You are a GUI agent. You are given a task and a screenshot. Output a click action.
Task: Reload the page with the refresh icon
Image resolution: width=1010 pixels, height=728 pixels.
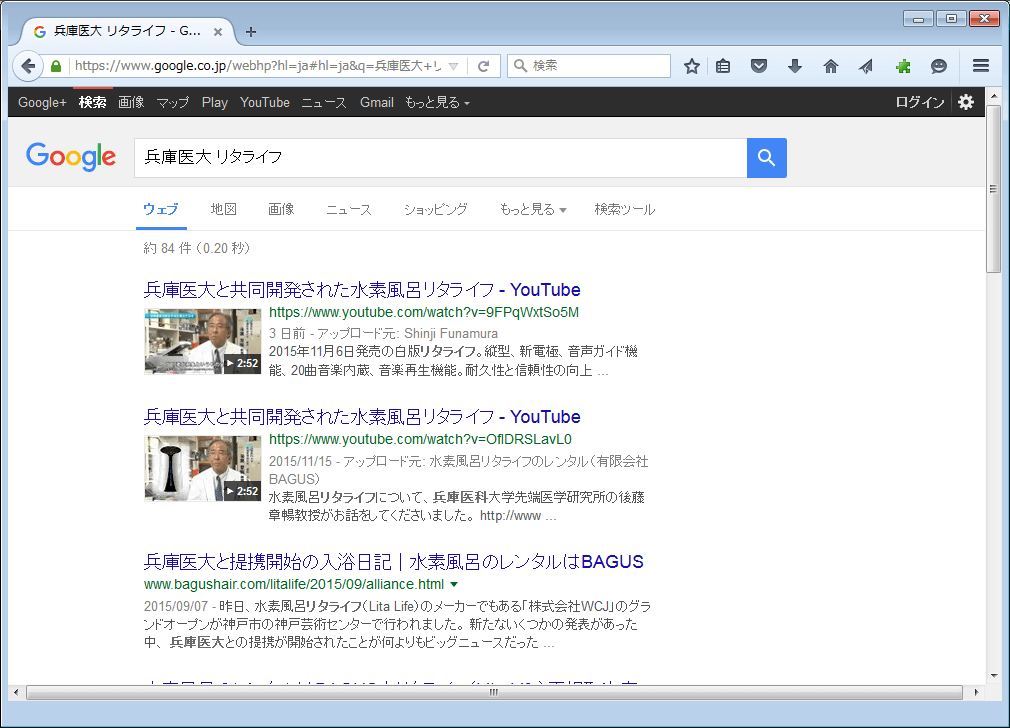[x=484, y=66]
